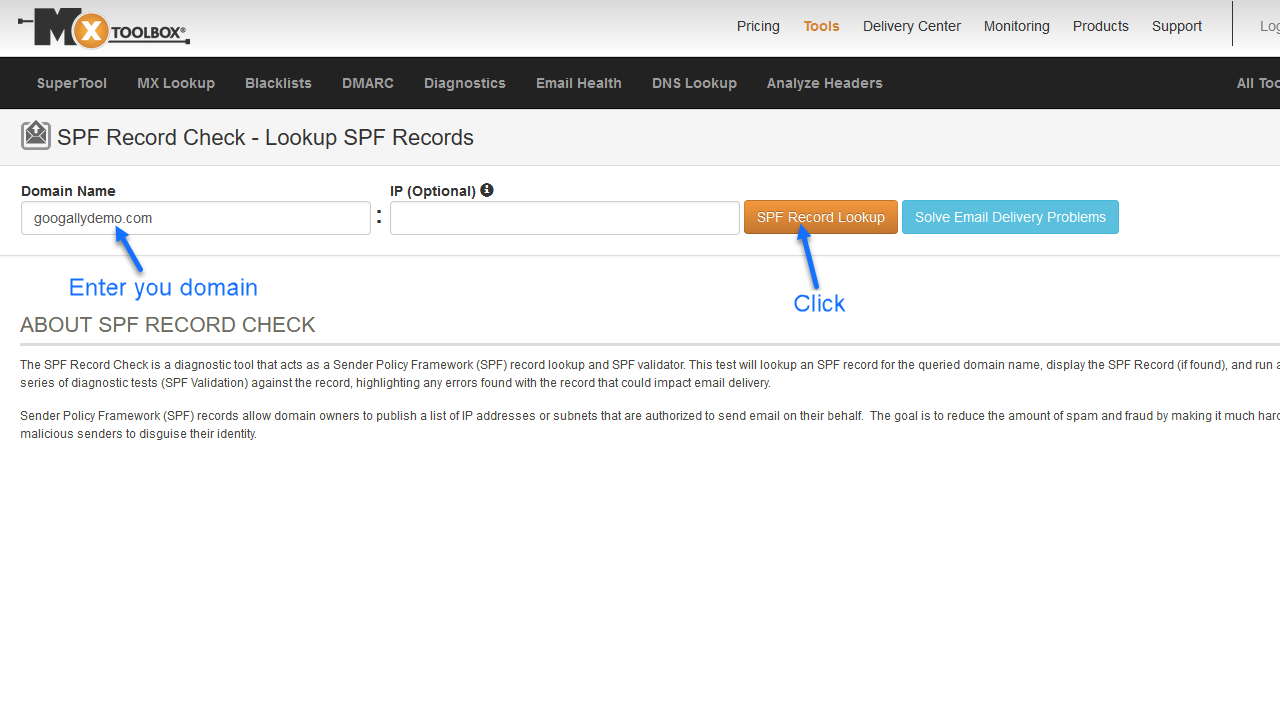Screen dimensions: 1280x720
Task: Focus the Domain Name input field
Action: [196, 218]
